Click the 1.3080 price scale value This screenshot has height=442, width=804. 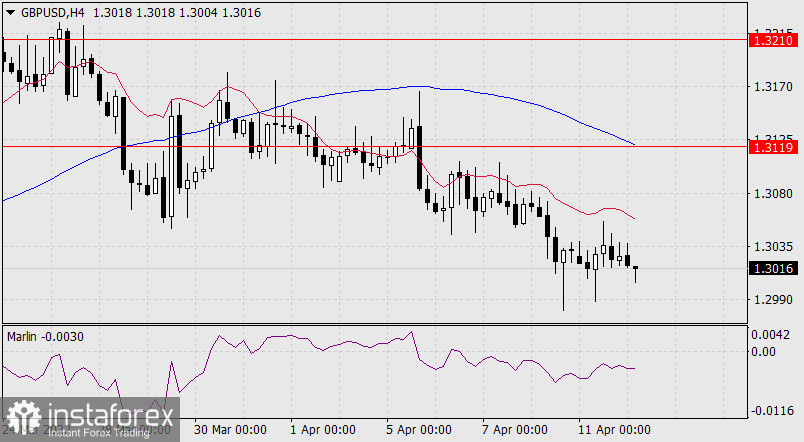pos(773,193)
